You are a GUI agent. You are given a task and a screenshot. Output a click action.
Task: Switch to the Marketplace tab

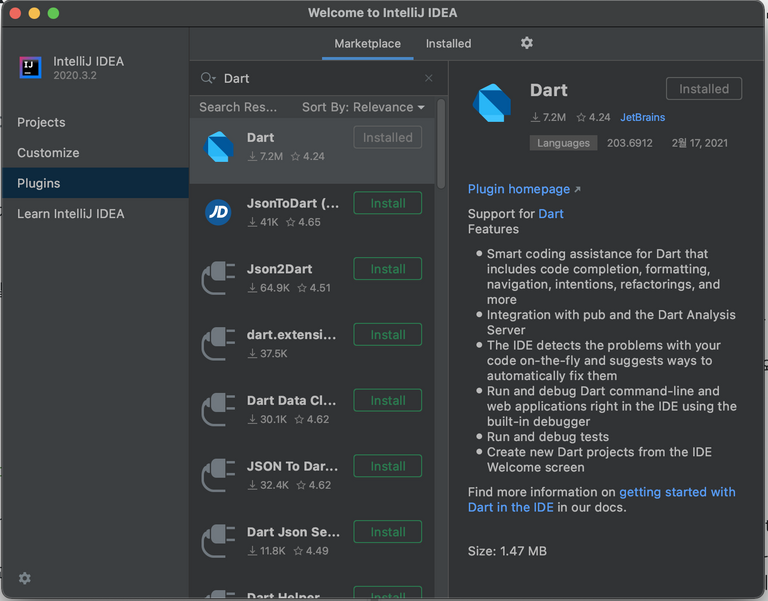[x=367, y=44]
